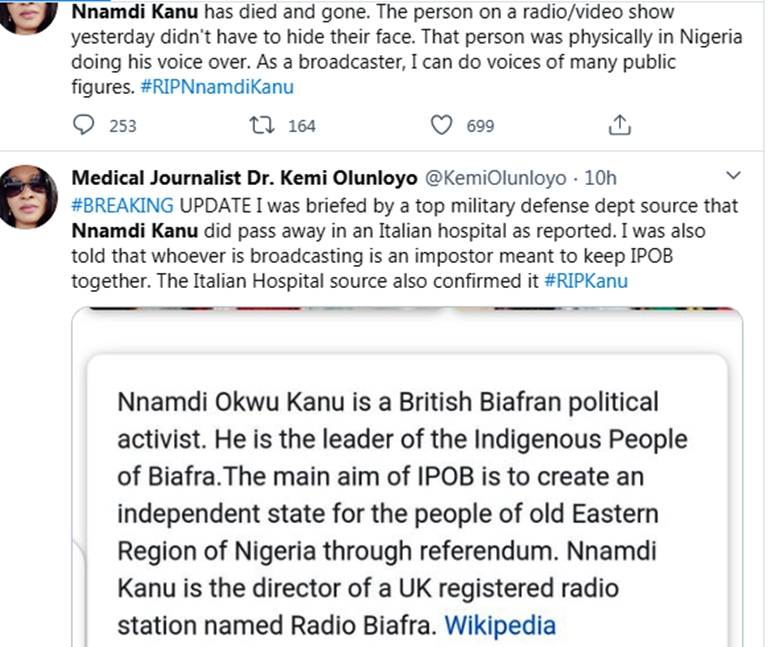Click the Wikipedia link in the image
The height and width of the screenshot is (647, 770).
click(499, 626)
